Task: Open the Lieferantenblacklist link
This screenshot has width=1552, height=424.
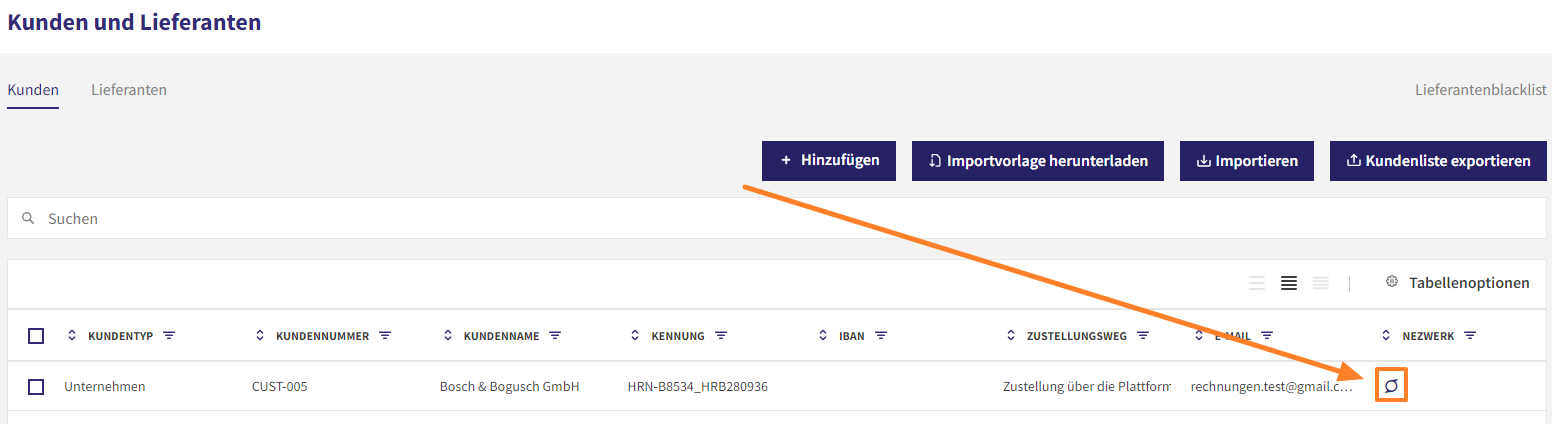Action: point(1481,90)
